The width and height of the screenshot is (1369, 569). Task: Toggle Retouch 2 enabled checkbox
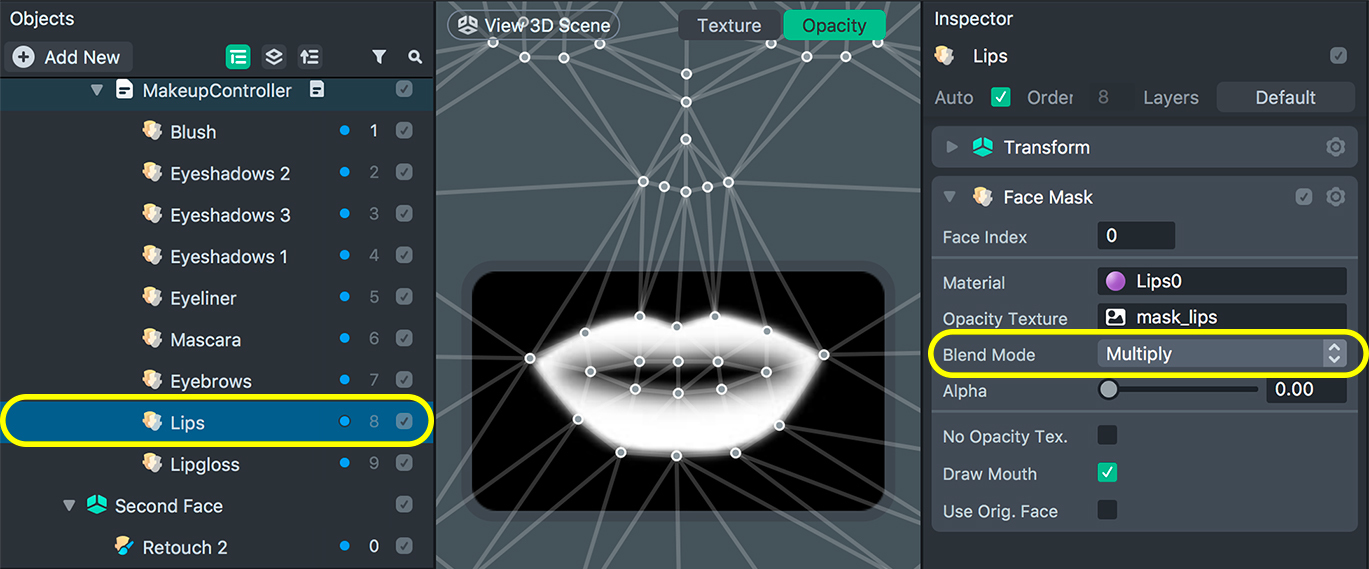404,546
